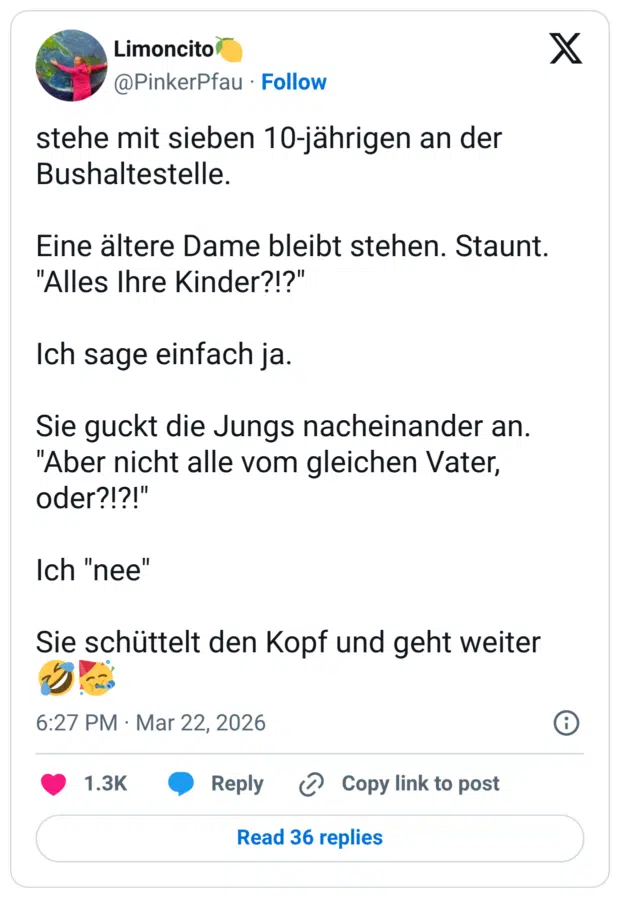Viewport: 620px width, 898px height.
Task: Open the info circle icon
Action: coord(566,723)
